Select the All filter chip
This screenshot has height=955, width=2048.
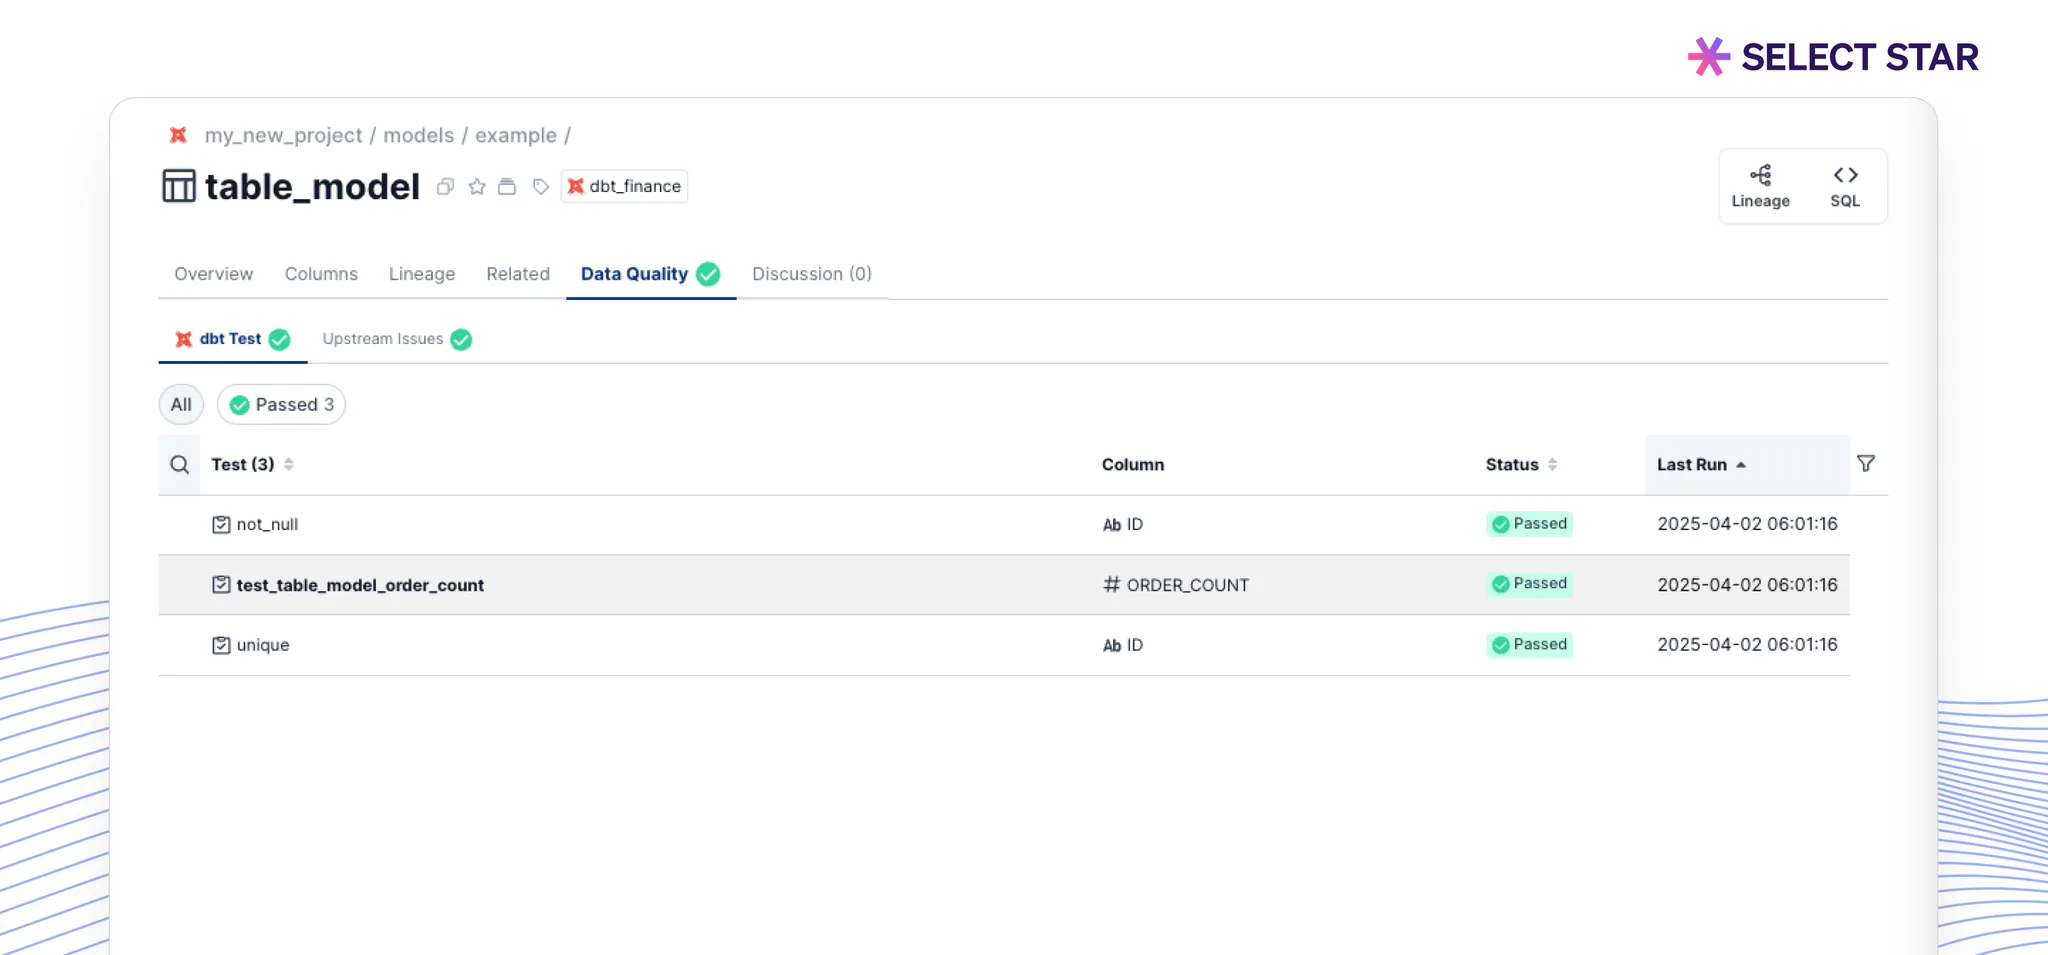click(181, 405)
